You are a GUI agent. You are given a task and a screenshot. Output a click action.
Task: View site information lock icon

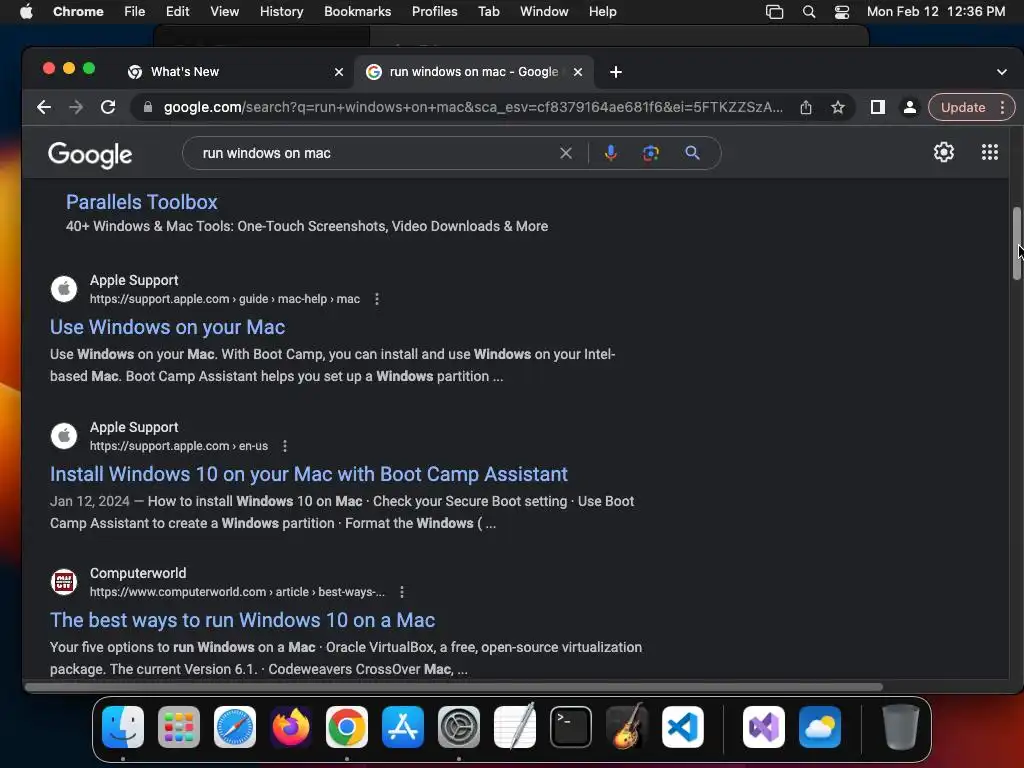pos(148,107)
